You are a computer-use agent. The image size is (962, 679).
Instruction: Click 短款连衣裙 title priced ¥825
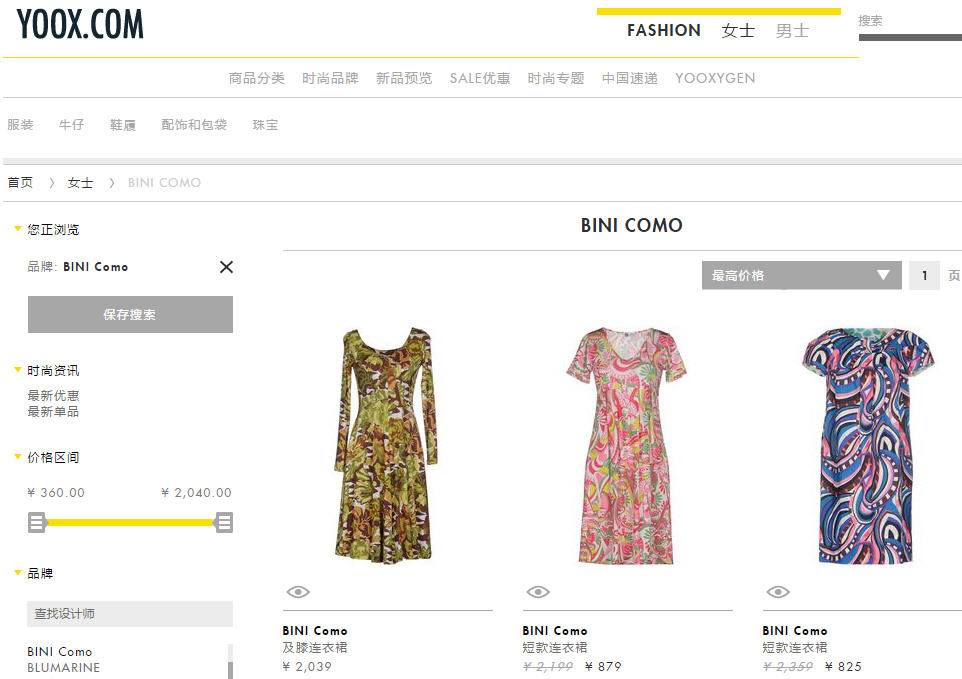[x=795, y=648]
